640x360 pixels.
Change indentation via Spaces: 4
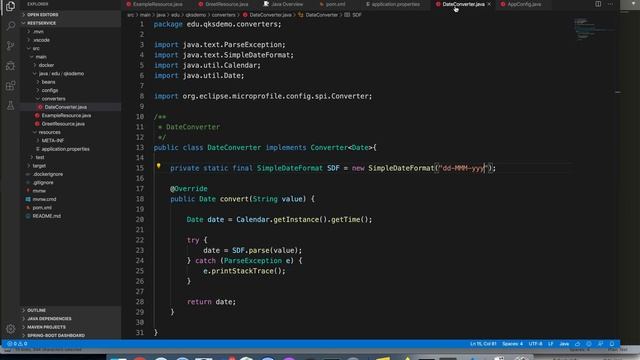click(512, 344)
